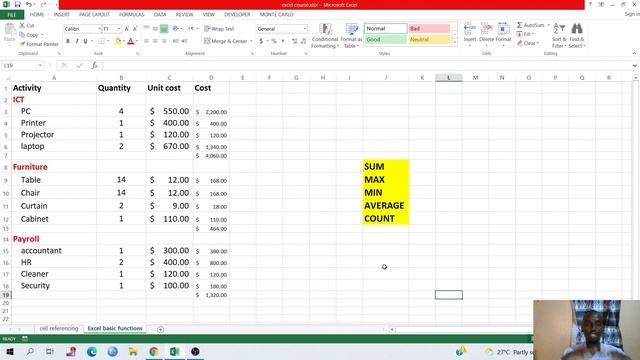Add a new sheet with plus icon
Screen dimensions: 640x360
(160, 329)
